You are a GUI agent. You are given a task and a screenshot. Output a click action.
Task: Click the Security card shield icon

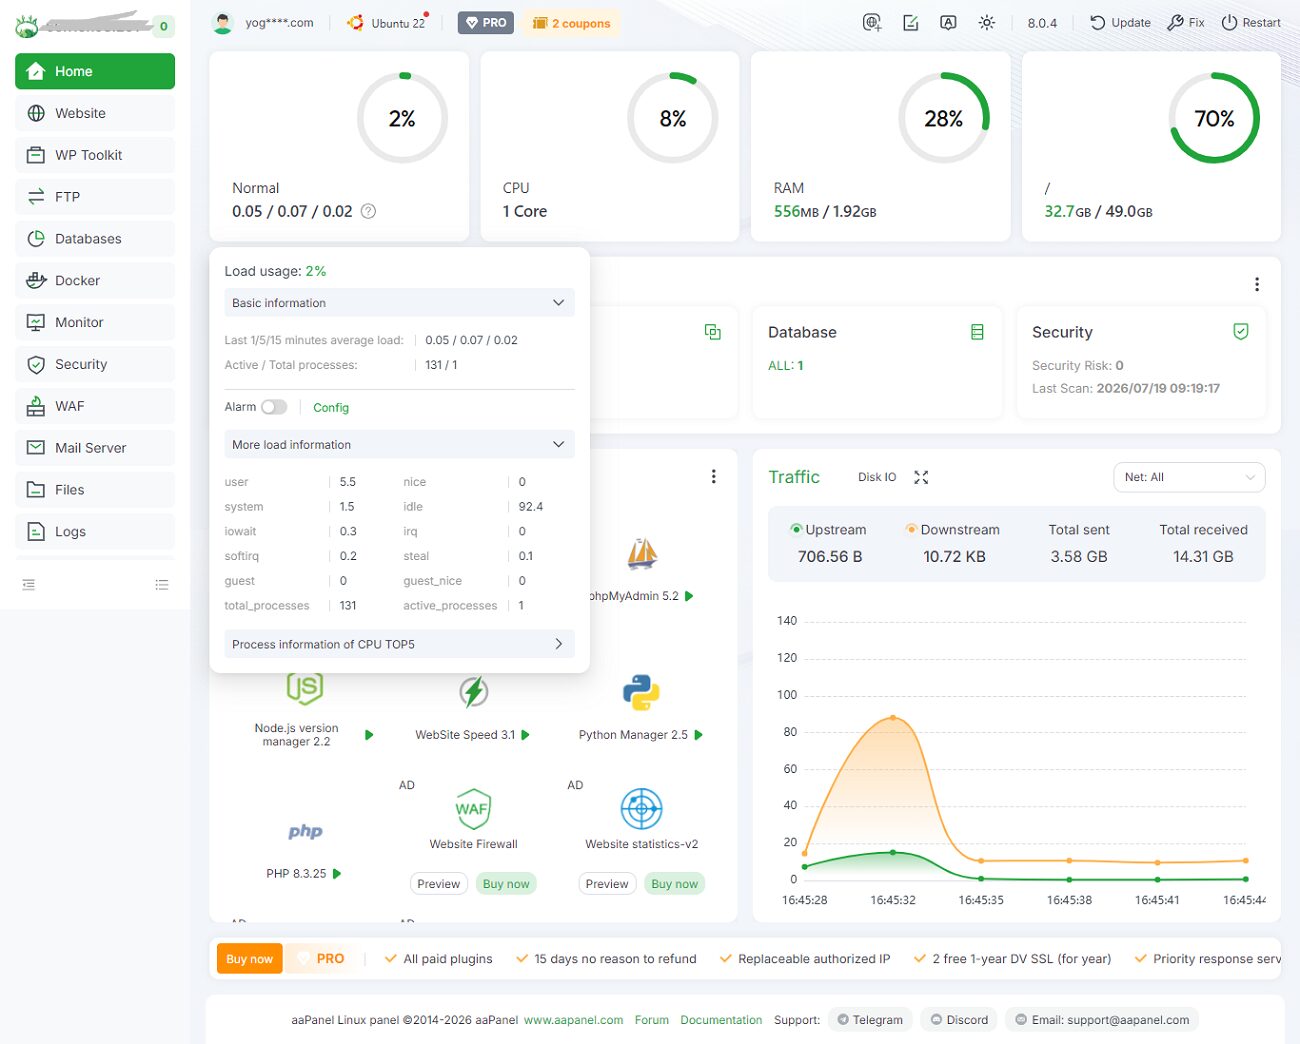1241,332
